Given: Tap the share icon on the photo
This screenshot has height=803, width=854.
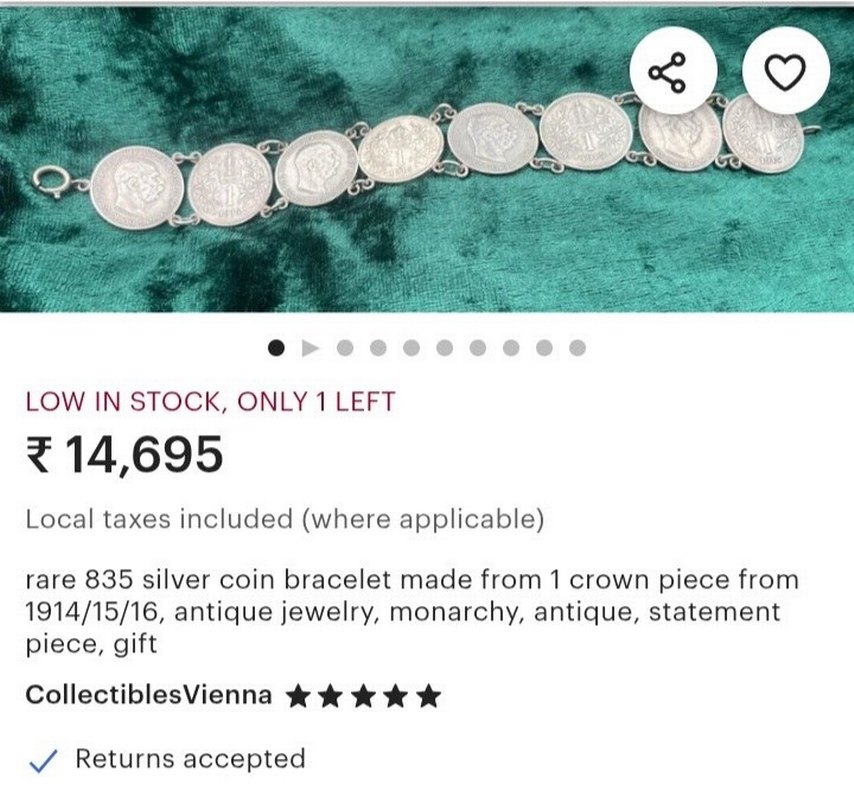Looking at the screenshot, I should [673, 71].
